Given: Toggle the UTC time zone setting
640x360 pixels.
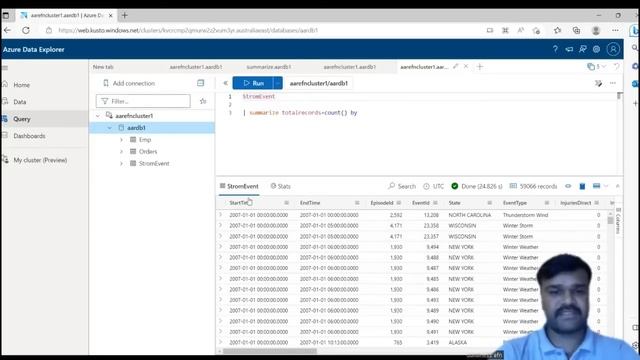Looking at the screenshot, I should coord(433,186).
